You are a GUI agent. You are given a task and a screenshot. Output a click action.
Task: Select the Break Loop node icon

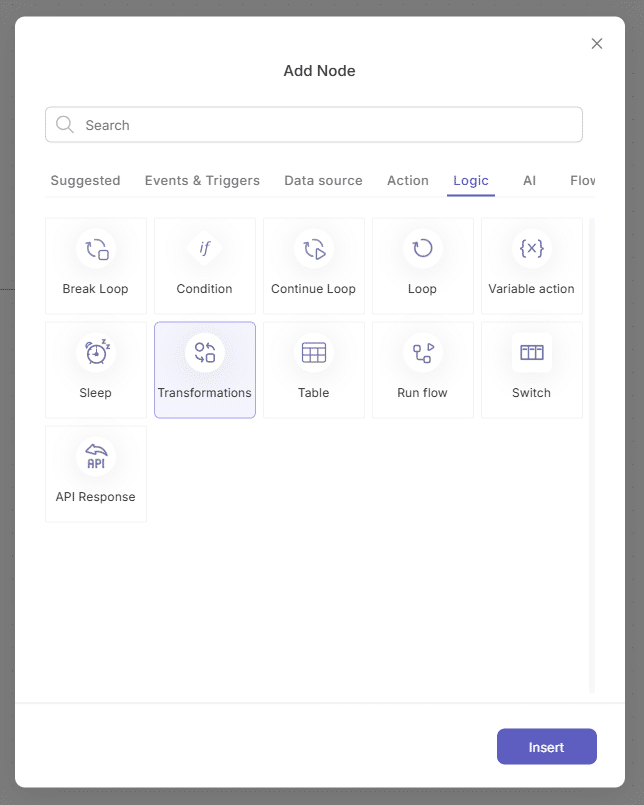click(x=96, y=249)
